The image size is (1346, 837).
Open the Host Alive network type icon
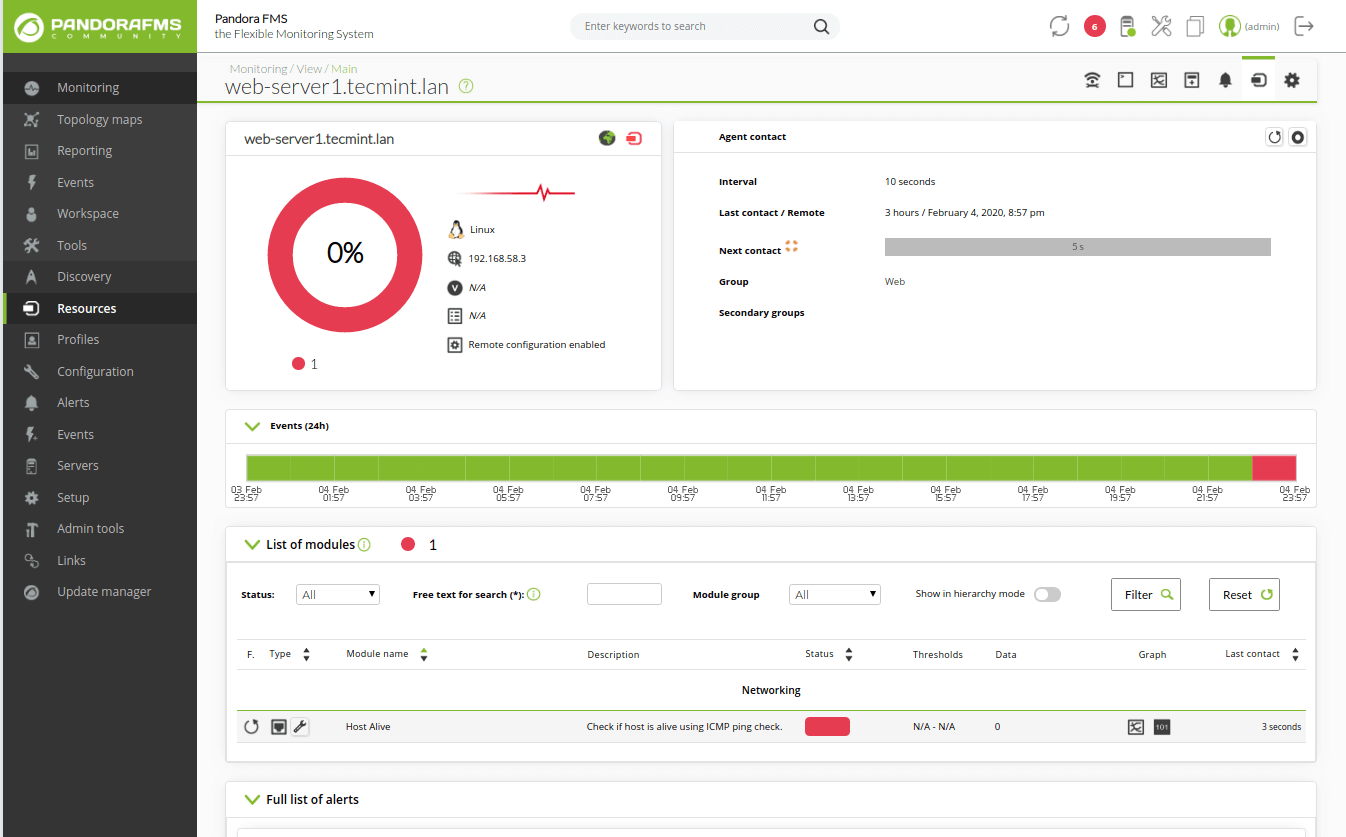279,727
